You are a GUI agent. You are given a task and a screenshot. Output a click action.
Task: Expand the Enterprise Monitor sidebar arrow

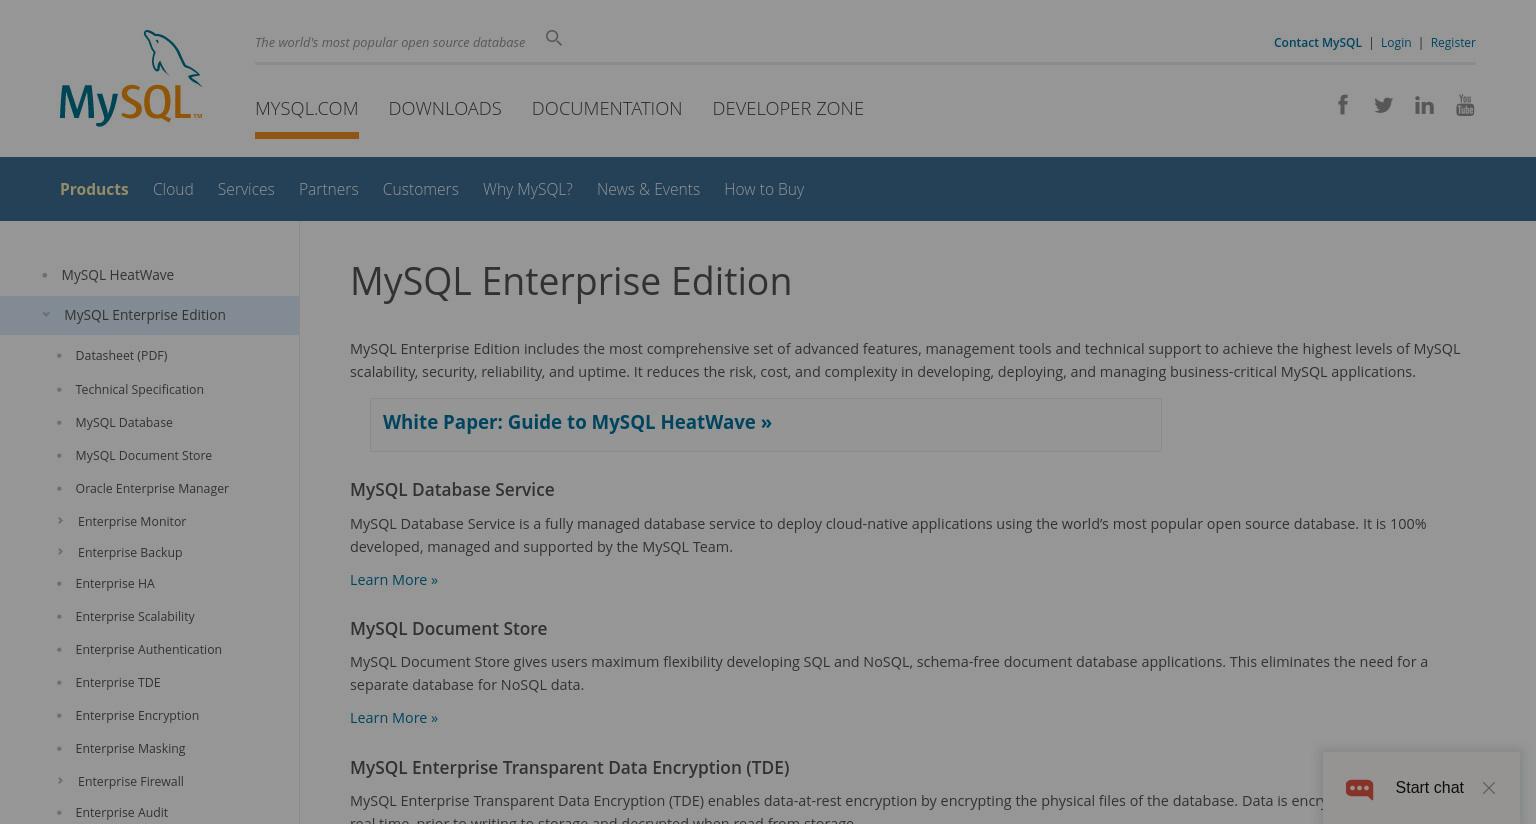pos(60,521)
